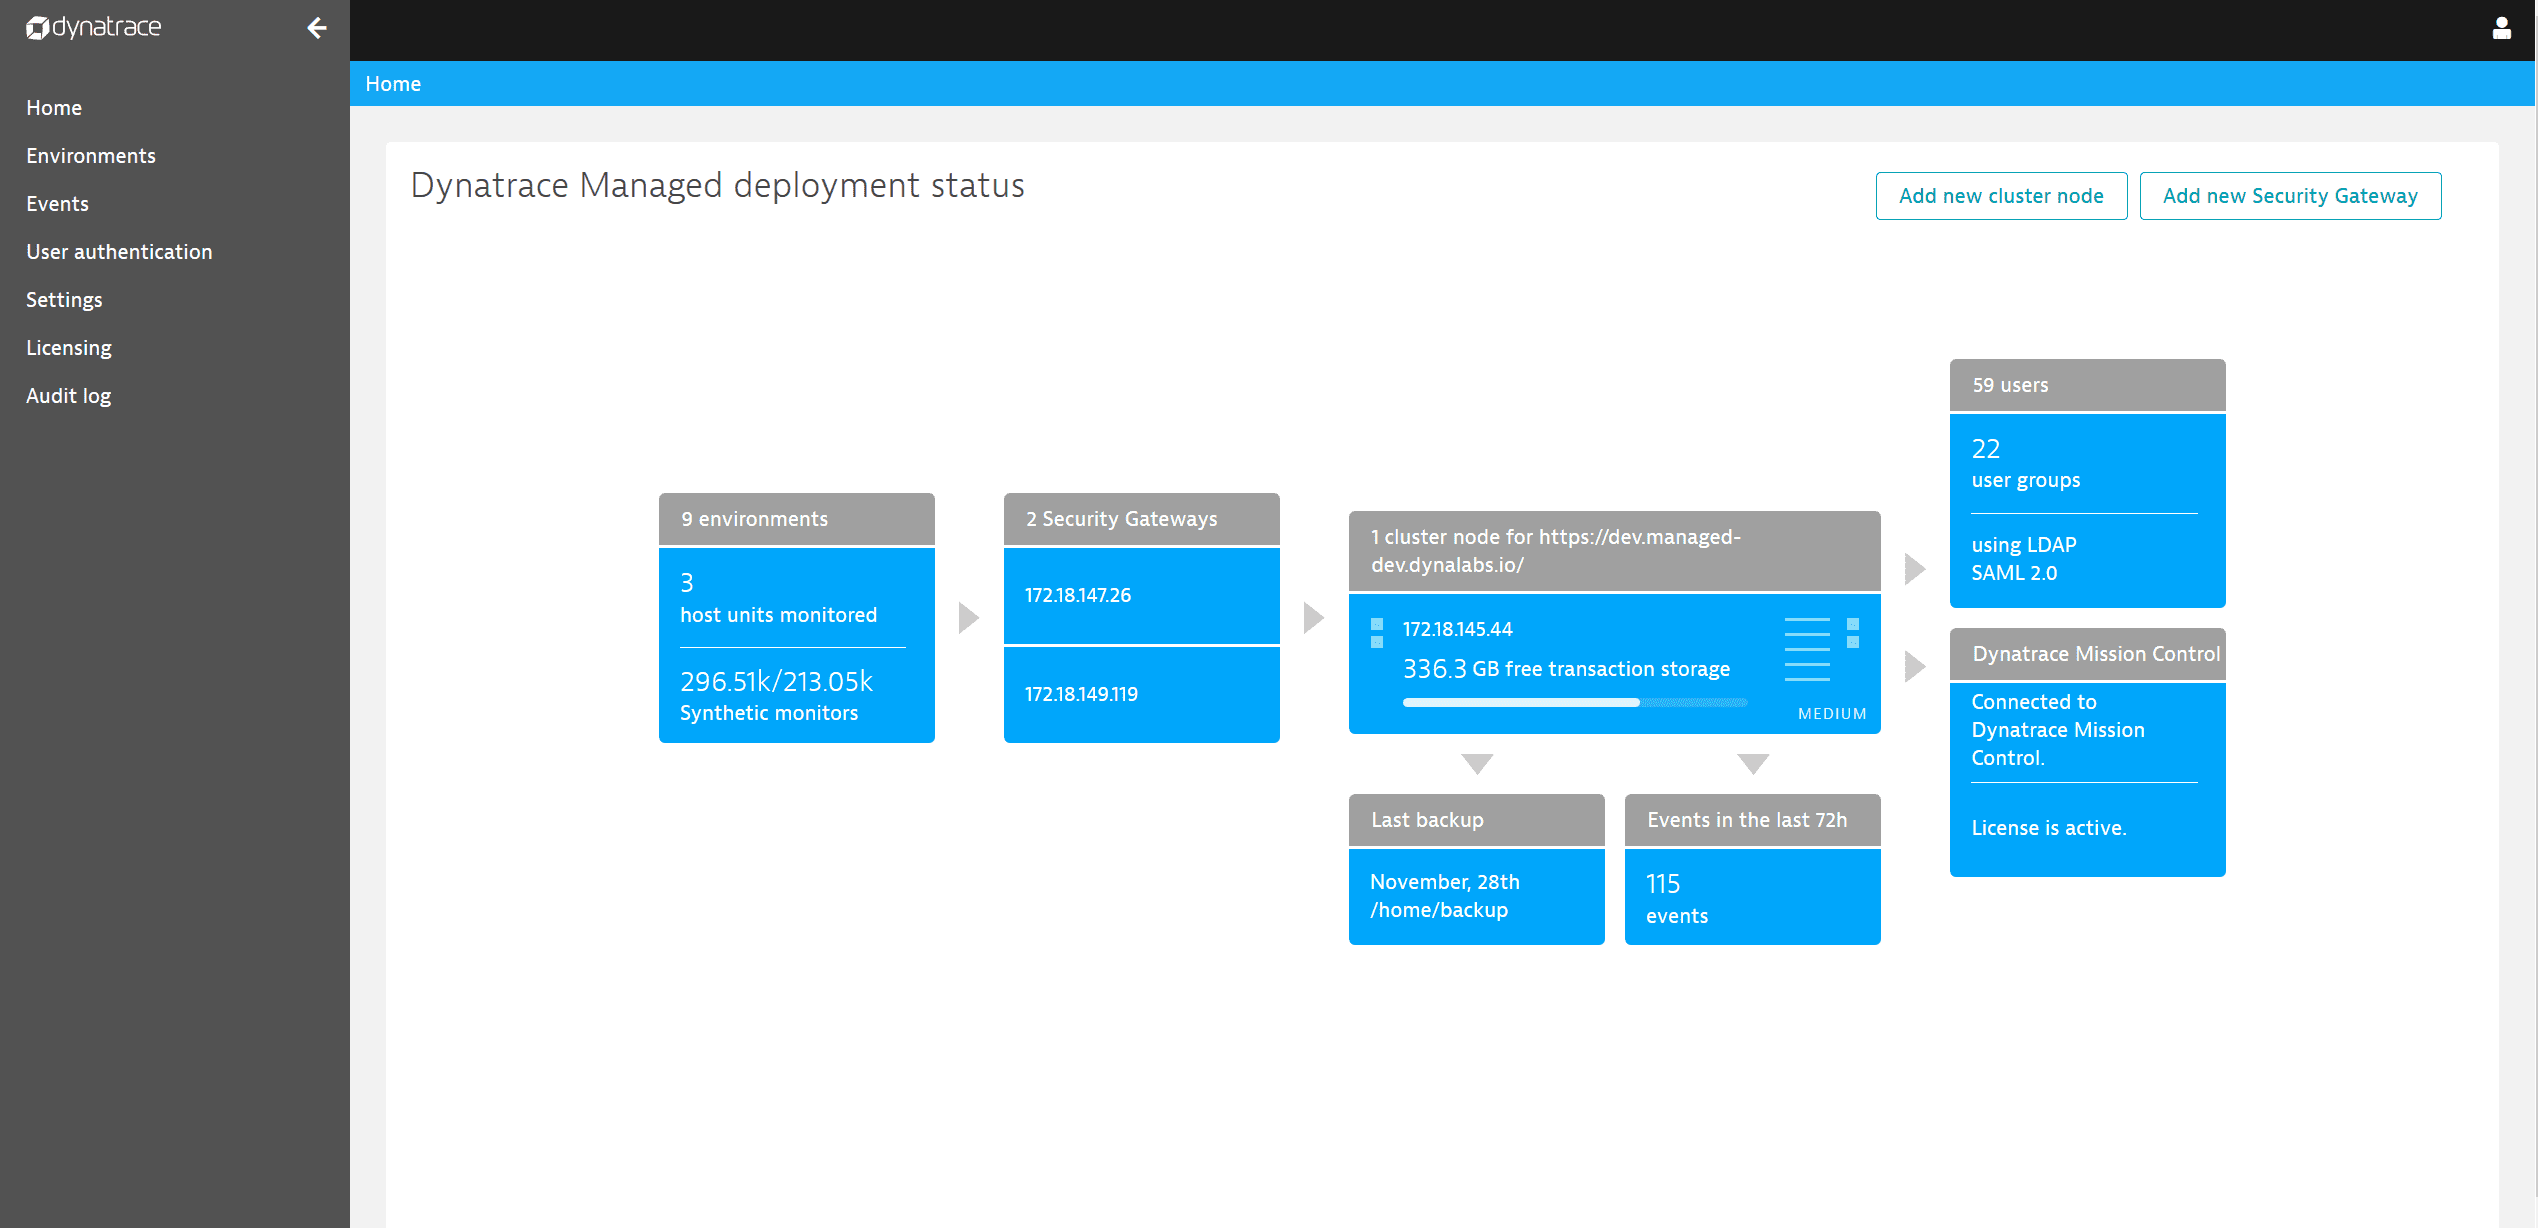Click the arrow pointing to users tile
Screen dimensions: 2538x1228
(x=1914, y=568)
